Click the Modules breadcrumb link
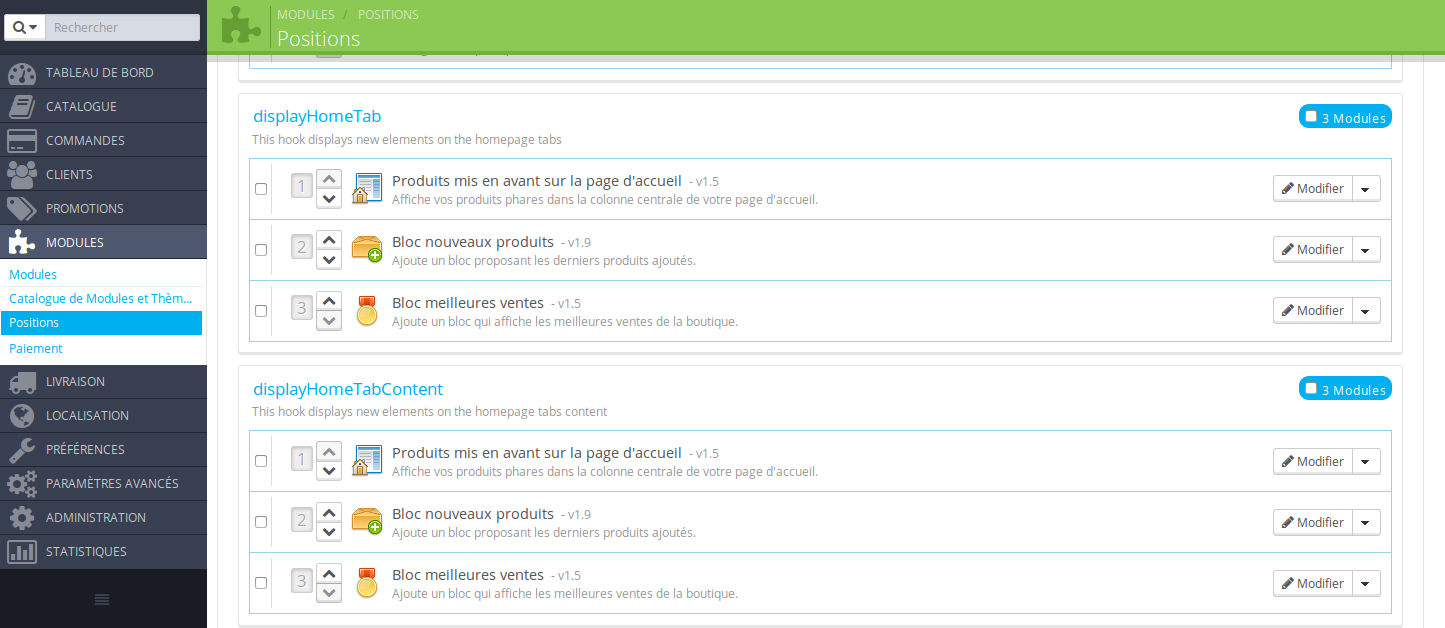The width and height of the screenshot is (1445, 628). [x=306, y=15]
